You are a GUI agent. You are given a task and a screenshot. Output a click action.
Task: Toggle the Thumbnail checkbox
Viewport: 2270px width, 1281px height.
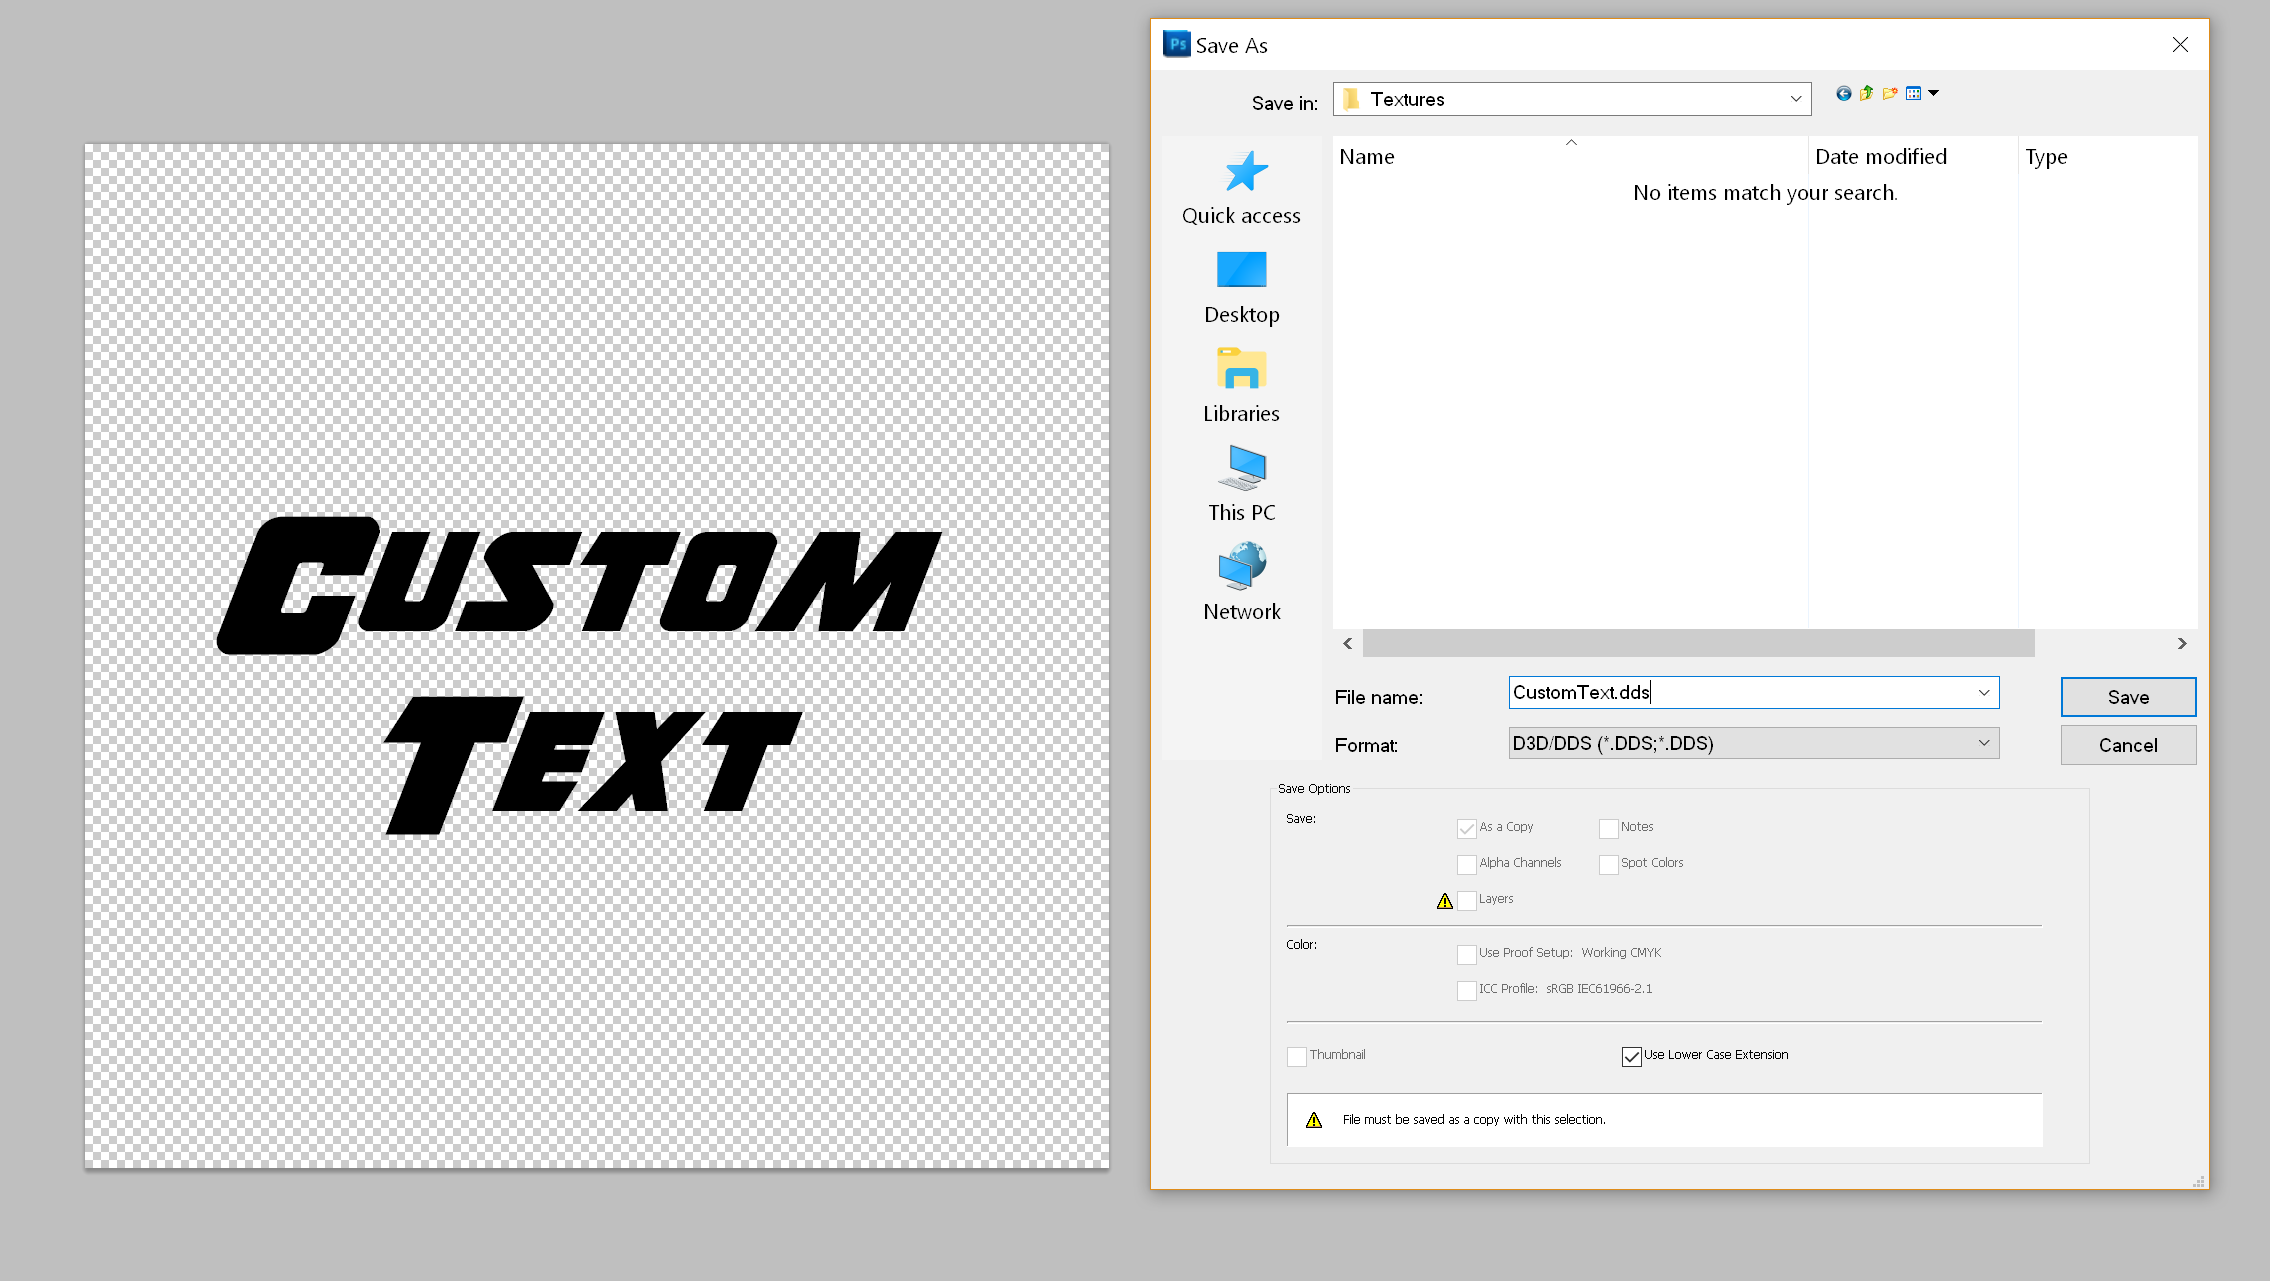coord(1297,1056)
